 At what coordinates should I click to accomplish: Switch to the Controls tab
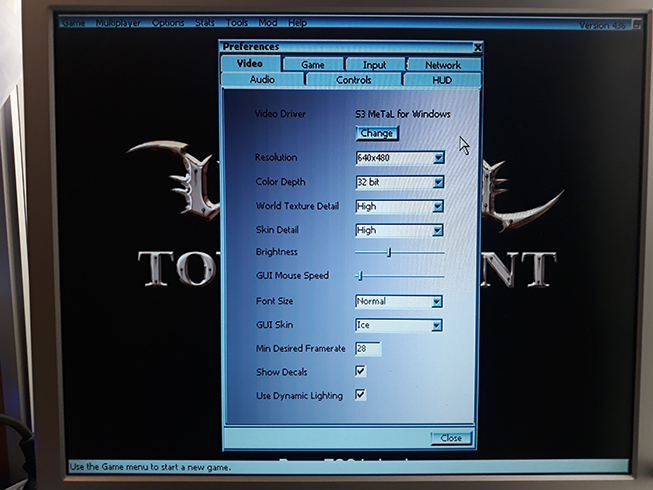354,80
